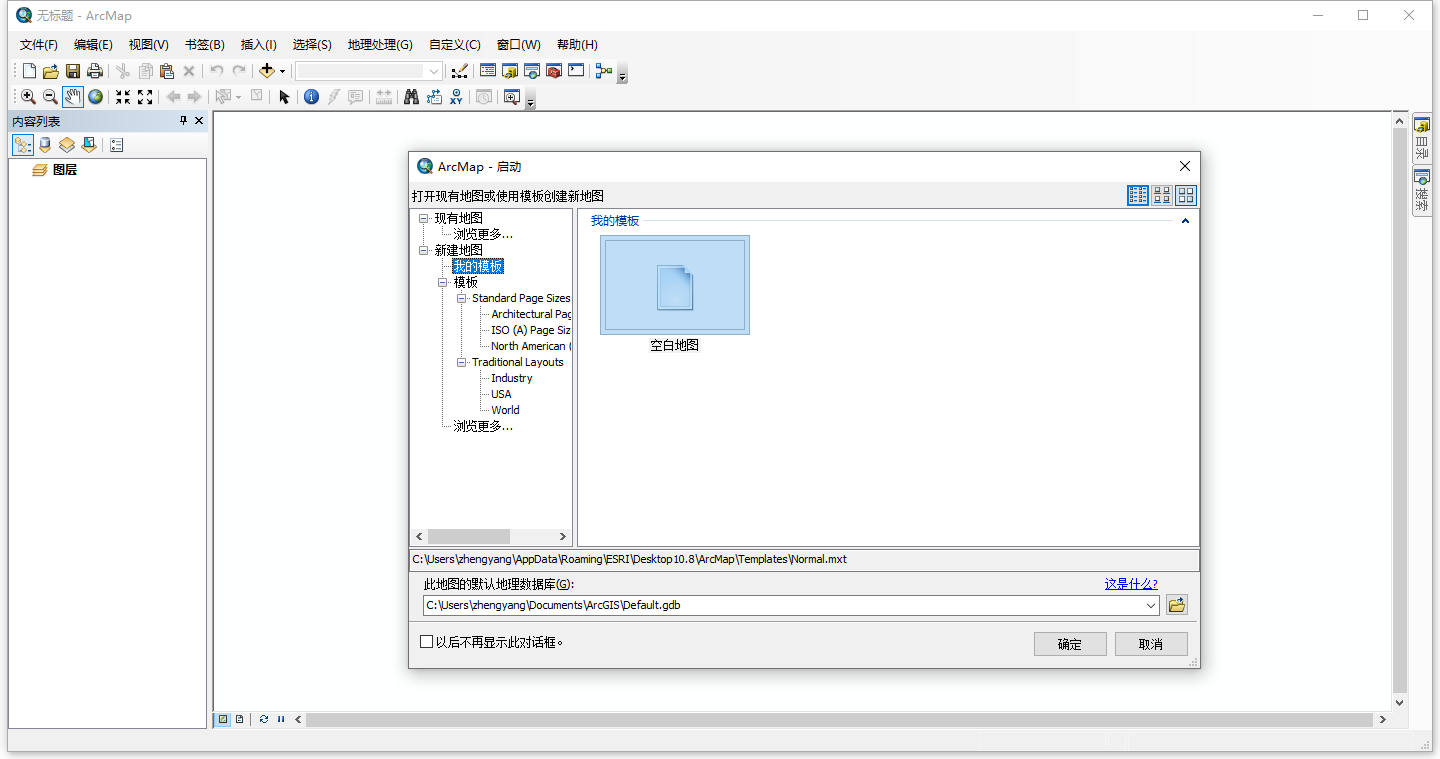Open the map scale combo box
Image resolution: width=1440 pixels, height=759 pixels.
point(369,71)
